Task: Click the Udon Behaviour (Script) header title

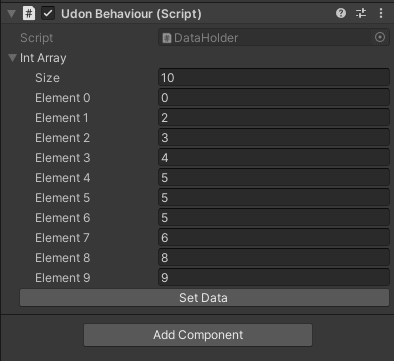Action: pyautogui.click(x=131, y=14)
